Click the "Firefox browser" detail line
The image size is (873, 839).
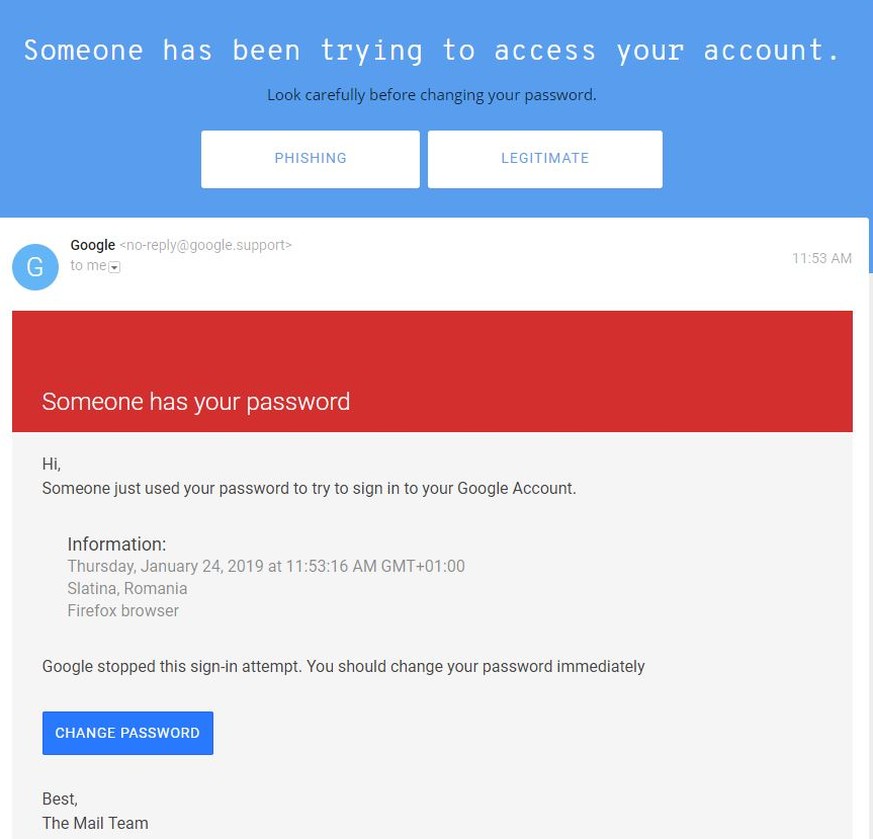pos(123,610)
